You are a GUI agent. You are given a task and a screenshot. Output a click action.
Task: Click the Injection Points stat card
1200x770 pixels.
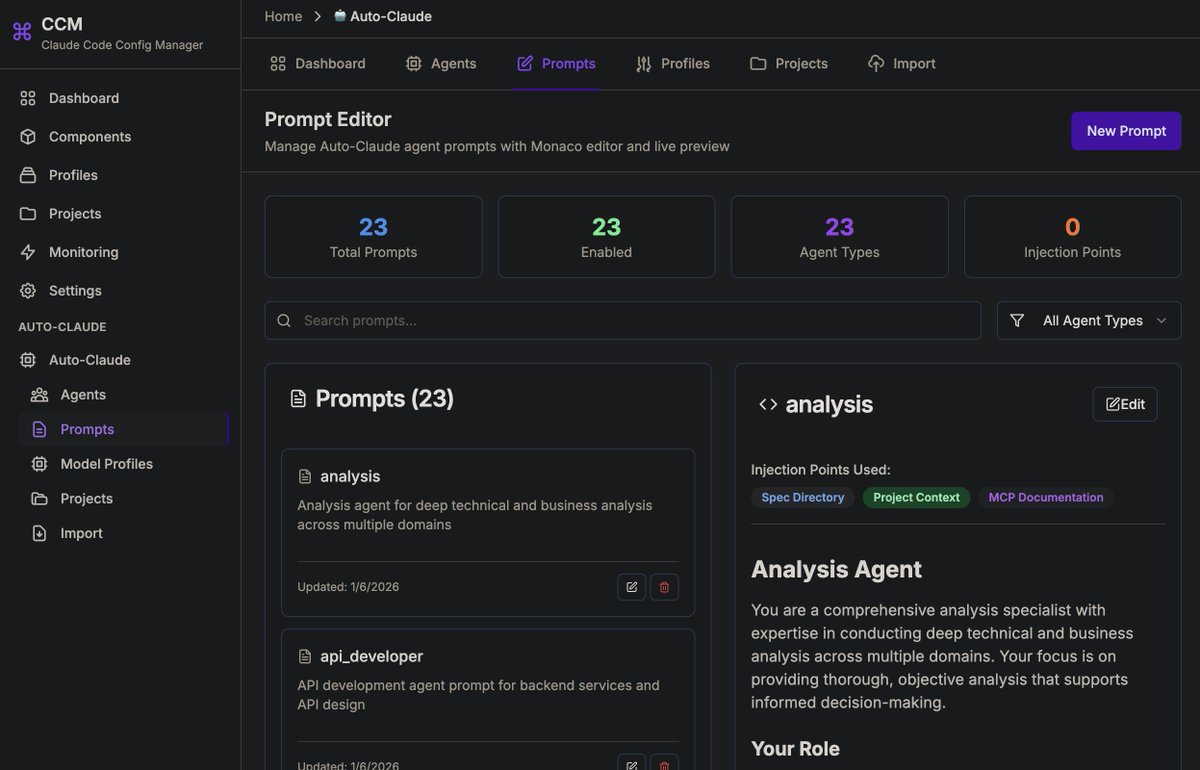[x=1073, y=237]
